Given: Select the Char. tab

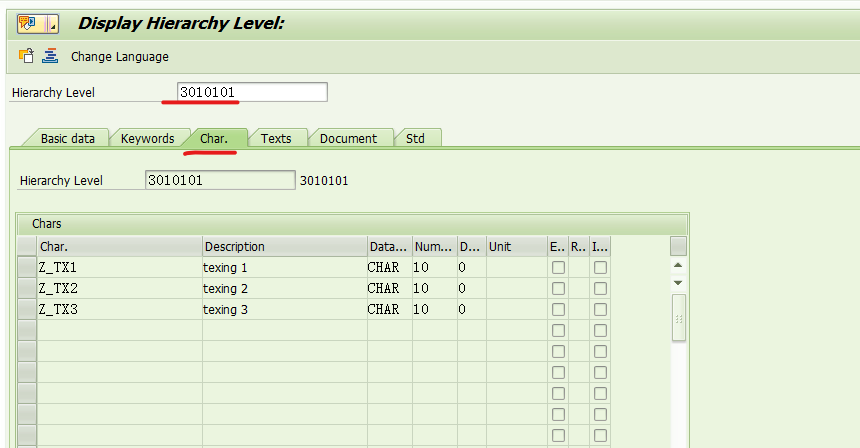Looking at the screenshot, I should pyautogui.click(x=214, y=138).
